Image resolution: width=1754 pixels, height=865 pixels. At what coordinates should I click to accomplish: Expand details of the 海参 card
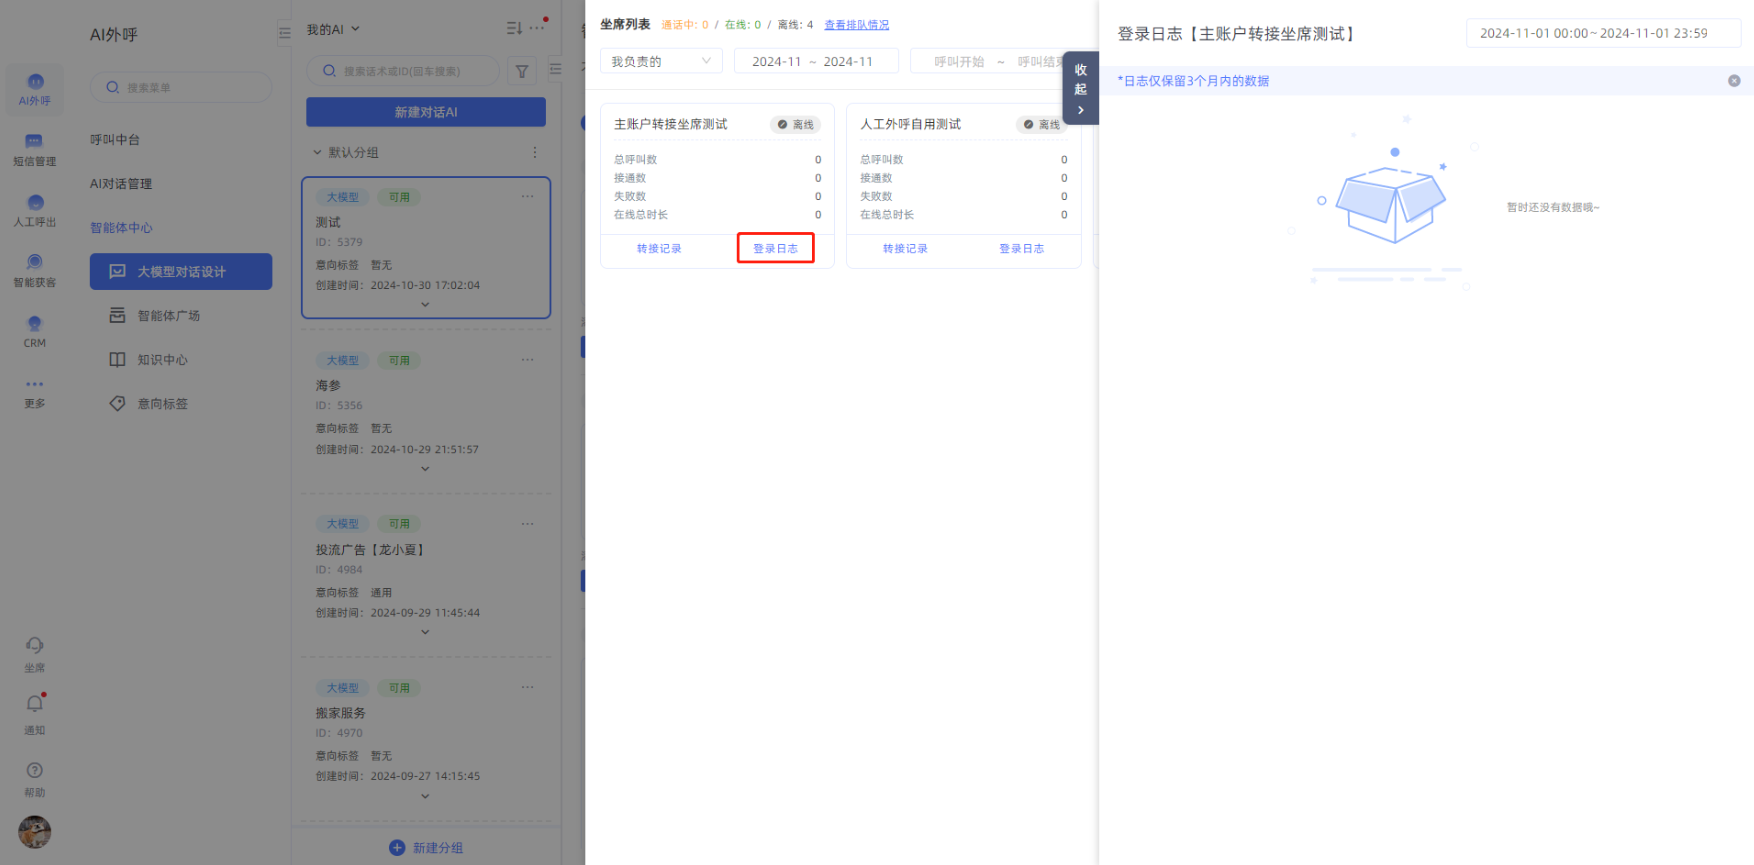[425, 469]
